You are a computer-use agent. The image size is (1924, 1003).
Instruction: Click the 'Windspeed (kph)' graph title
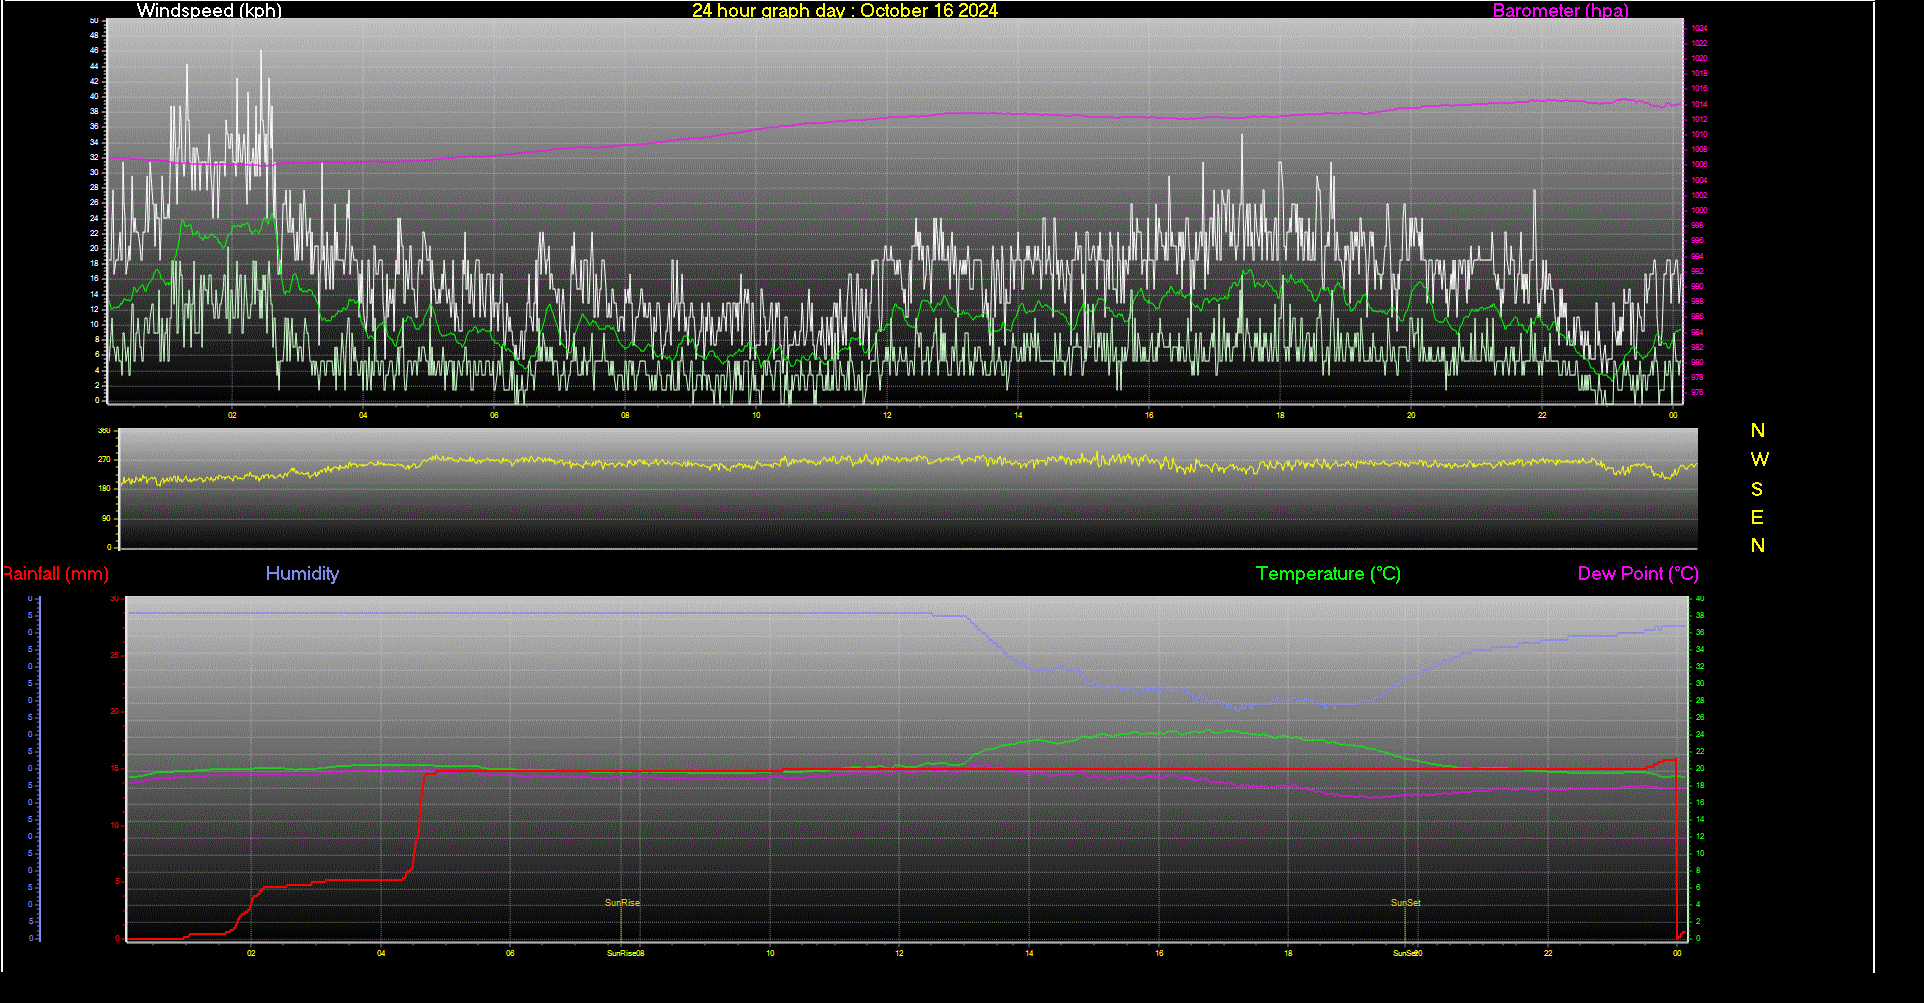[209, 10]
